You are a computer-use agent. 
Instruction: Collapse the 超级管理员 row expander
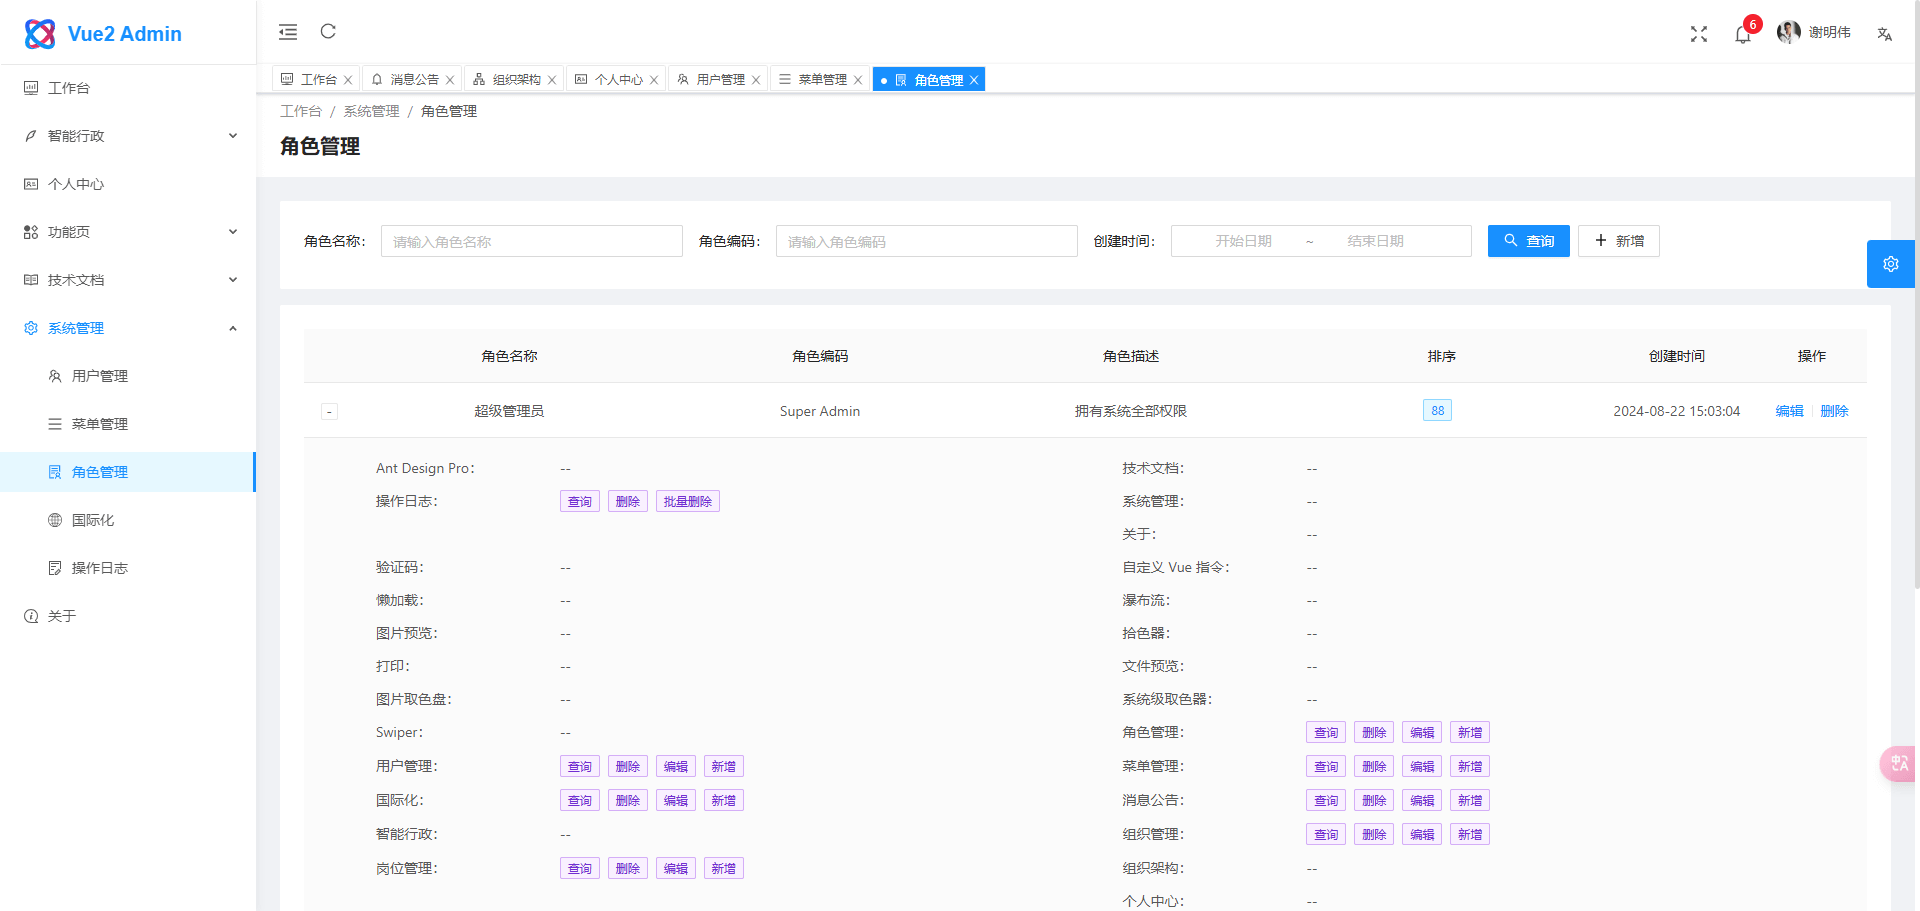click(329, 411)
